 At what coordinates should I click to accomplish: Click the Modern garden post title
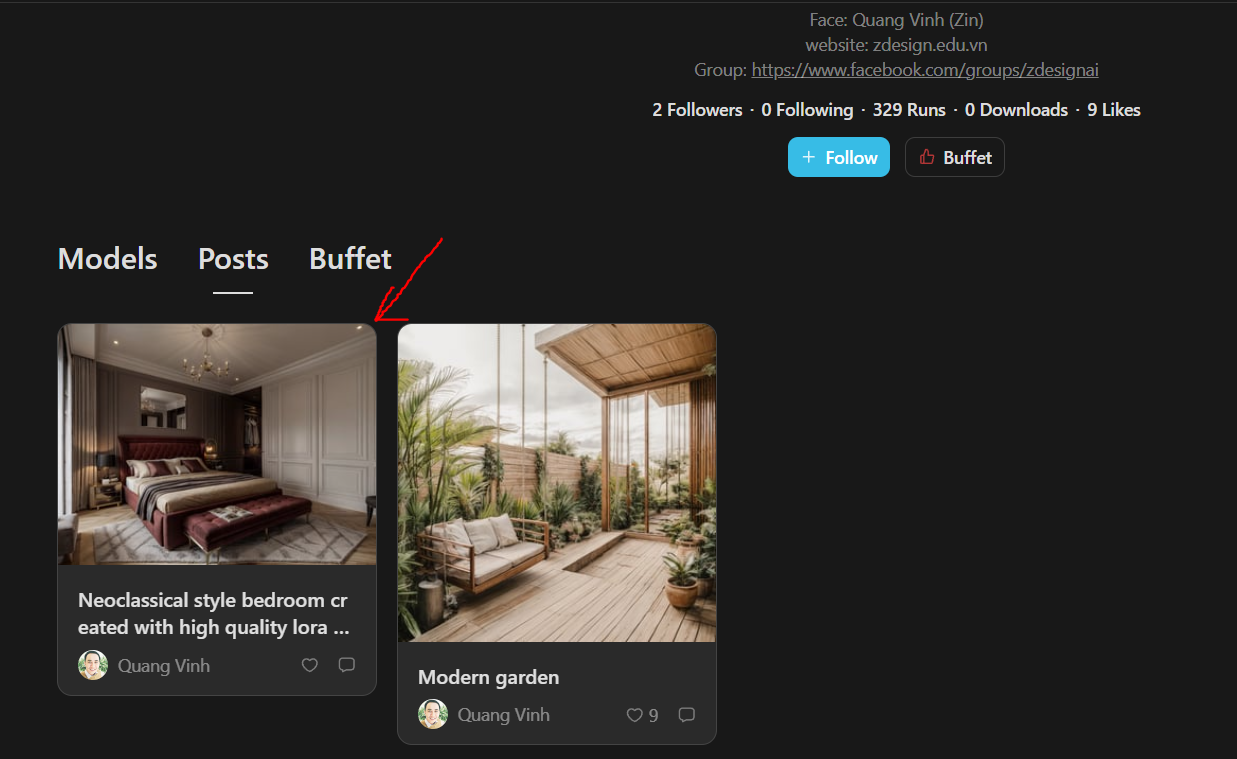click(488, 677)
